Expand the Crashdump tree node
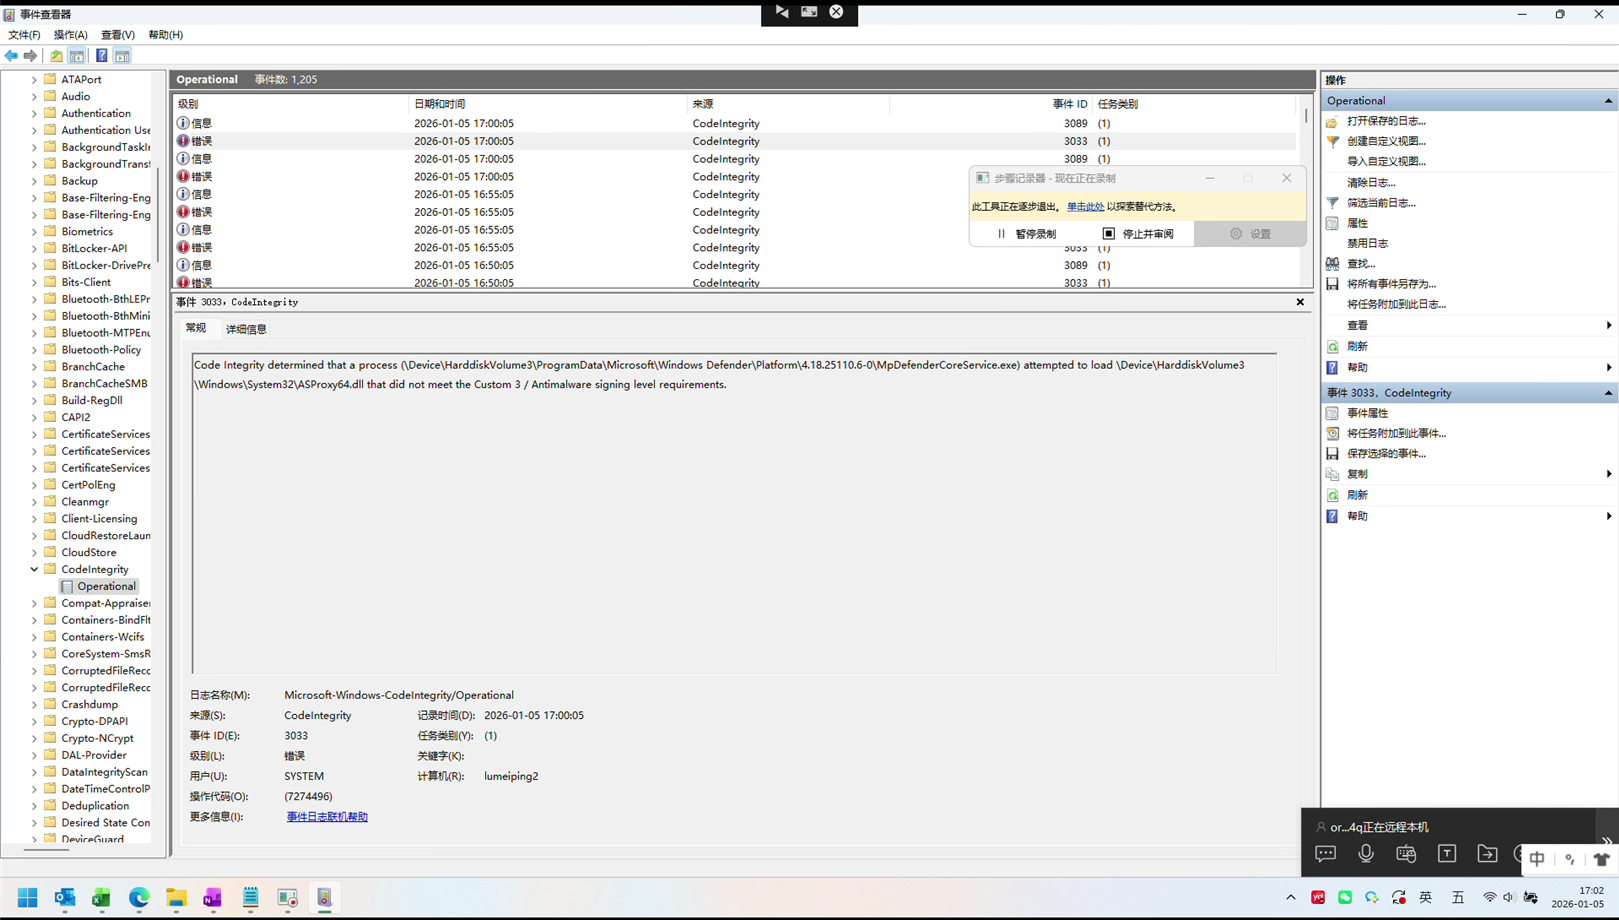The width and height of the screenshot is (1619, 920). point(34,705)
